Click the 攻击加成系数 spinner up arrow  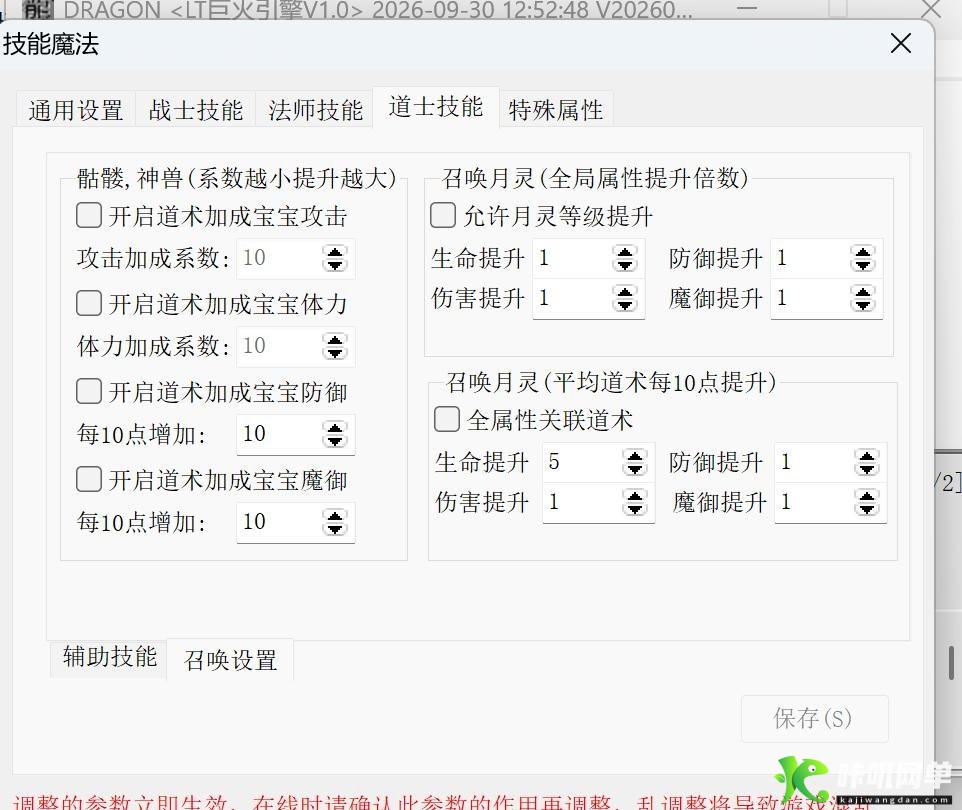[x=335, y=252]
